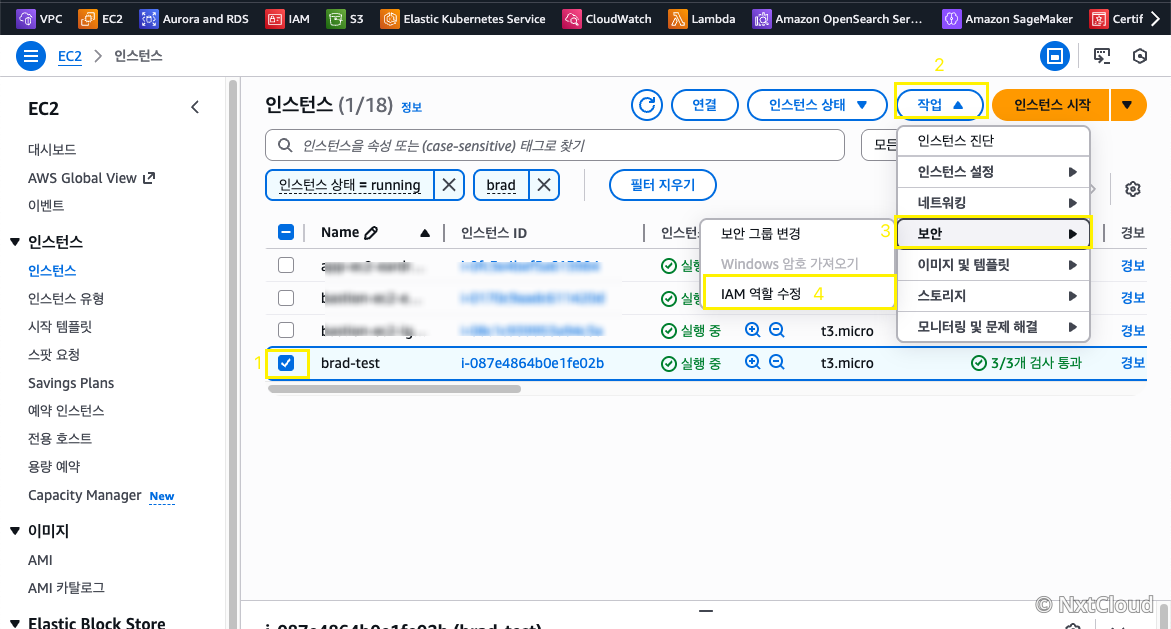The width and height of the screenshot is (1171, 629).
Task: Toggle the select-all instances checkbox
Action: [x=286, y=232]
